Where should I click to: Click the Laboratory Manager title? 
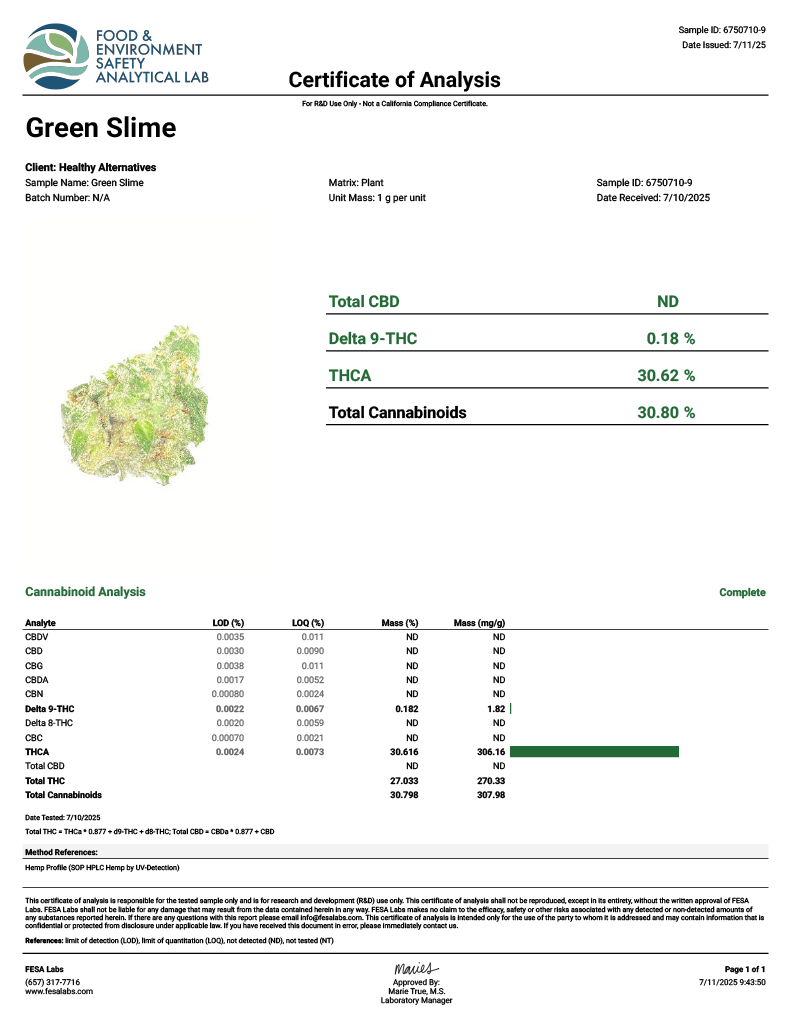tap(416, 1000)
